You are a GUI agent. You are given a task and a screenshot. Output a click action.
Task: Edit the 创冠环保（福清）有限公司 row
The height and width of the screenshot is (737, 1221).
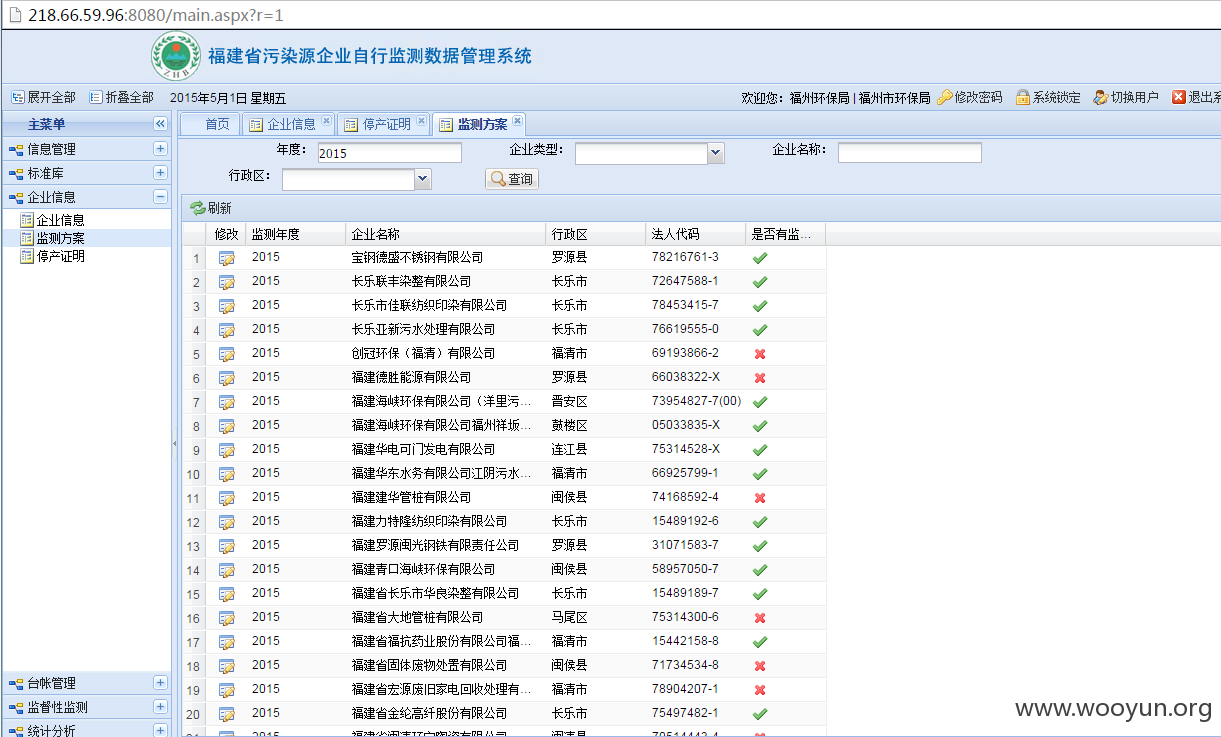point(227,354)
